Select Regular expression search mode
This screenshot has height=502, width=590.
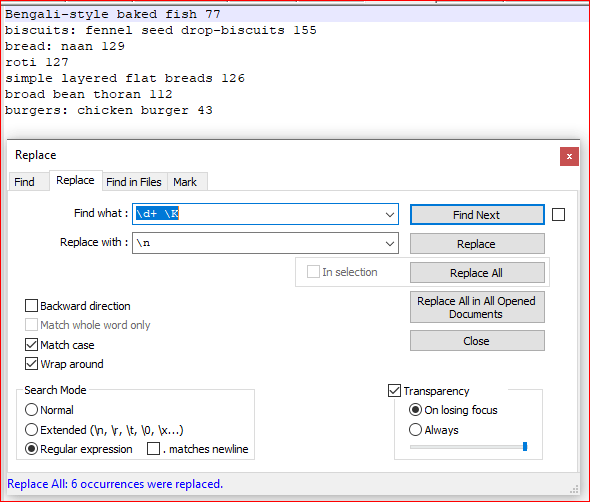31,449
